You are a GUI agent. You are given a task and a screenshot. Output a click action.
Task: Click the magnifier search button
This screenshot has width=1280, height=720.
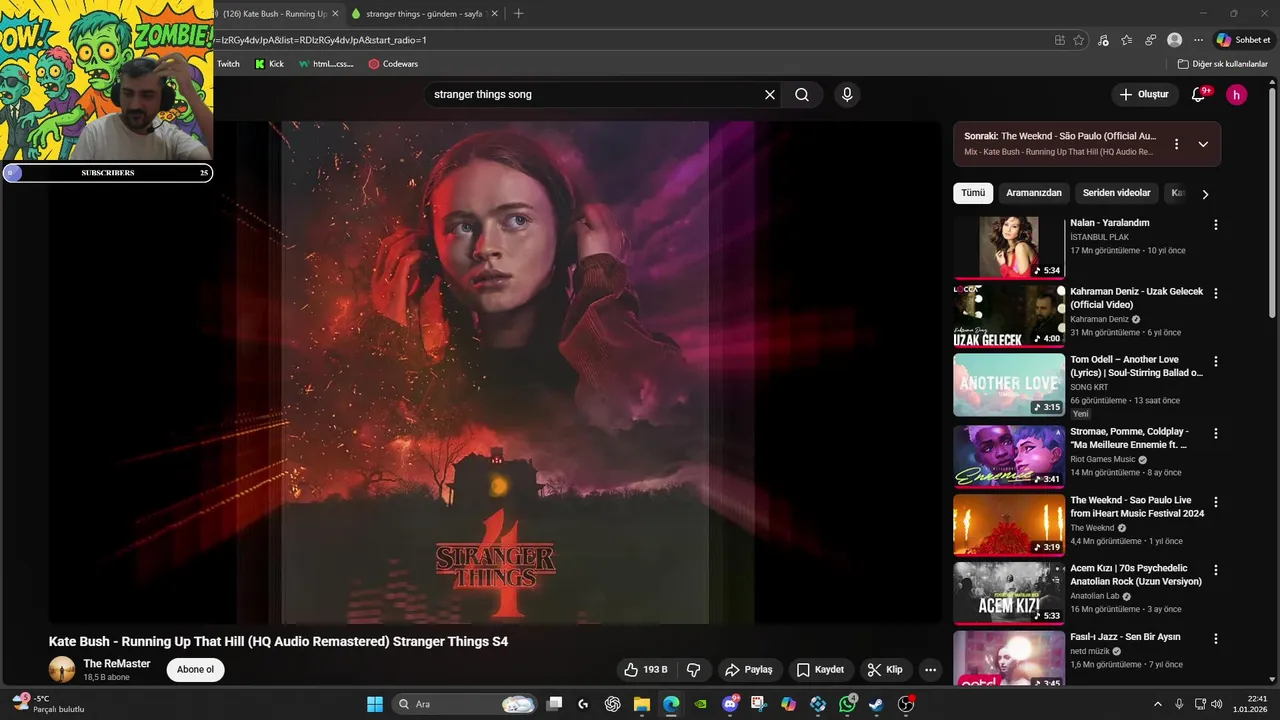pos(802,95)
